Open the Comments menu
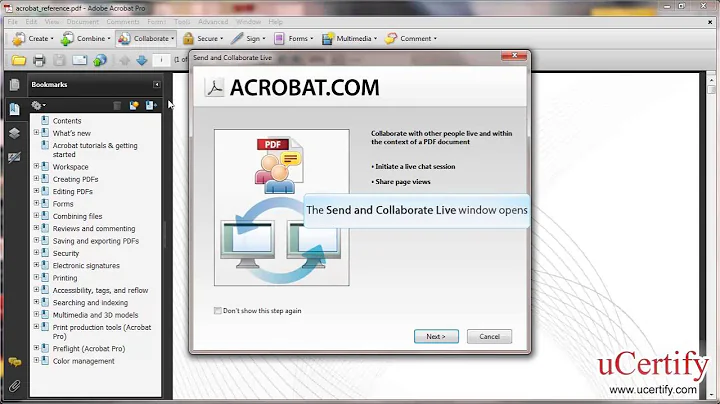 tap(123, 22)
